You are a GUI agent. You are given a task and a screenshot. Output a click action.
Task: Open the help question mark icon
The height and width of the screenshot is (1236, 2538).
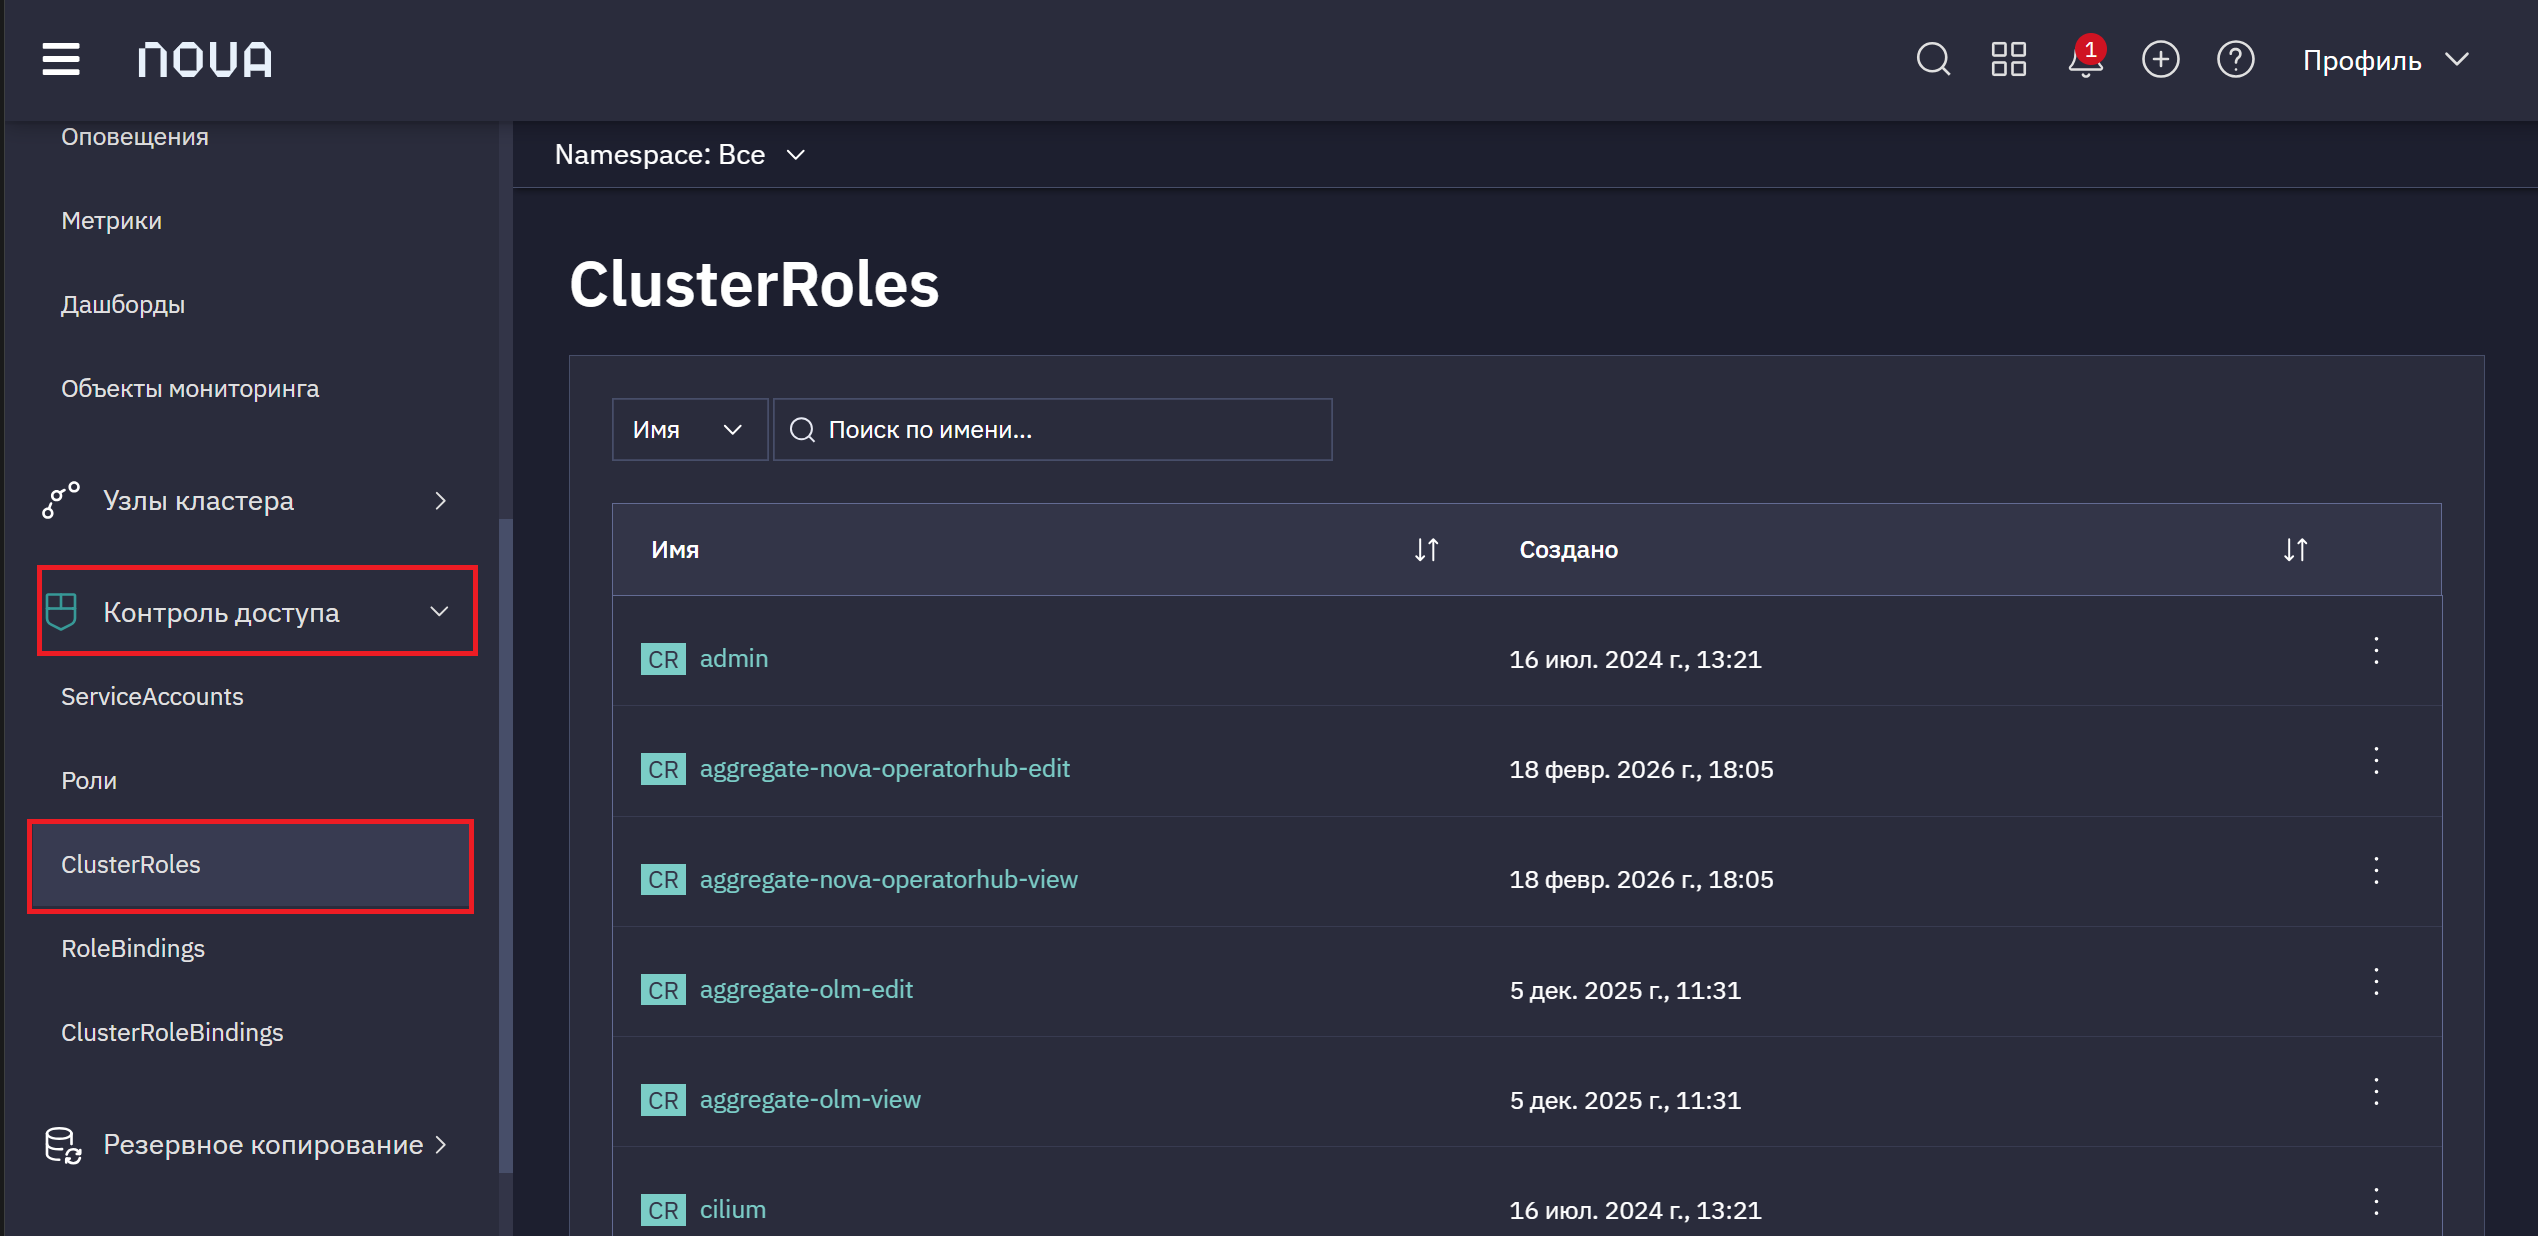(x=2235, y=59)
